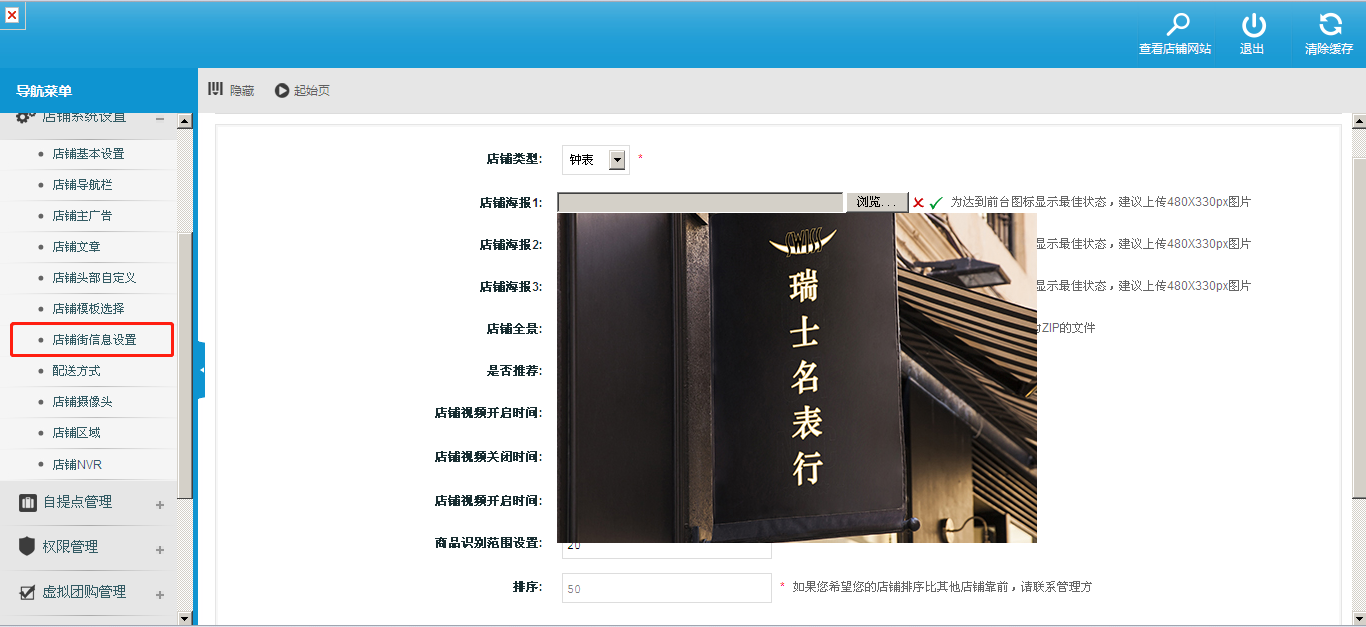The image size is (1366, 627).
Task: Click the 瑞士名表行 poster preview image
Action: click(797, 377)
